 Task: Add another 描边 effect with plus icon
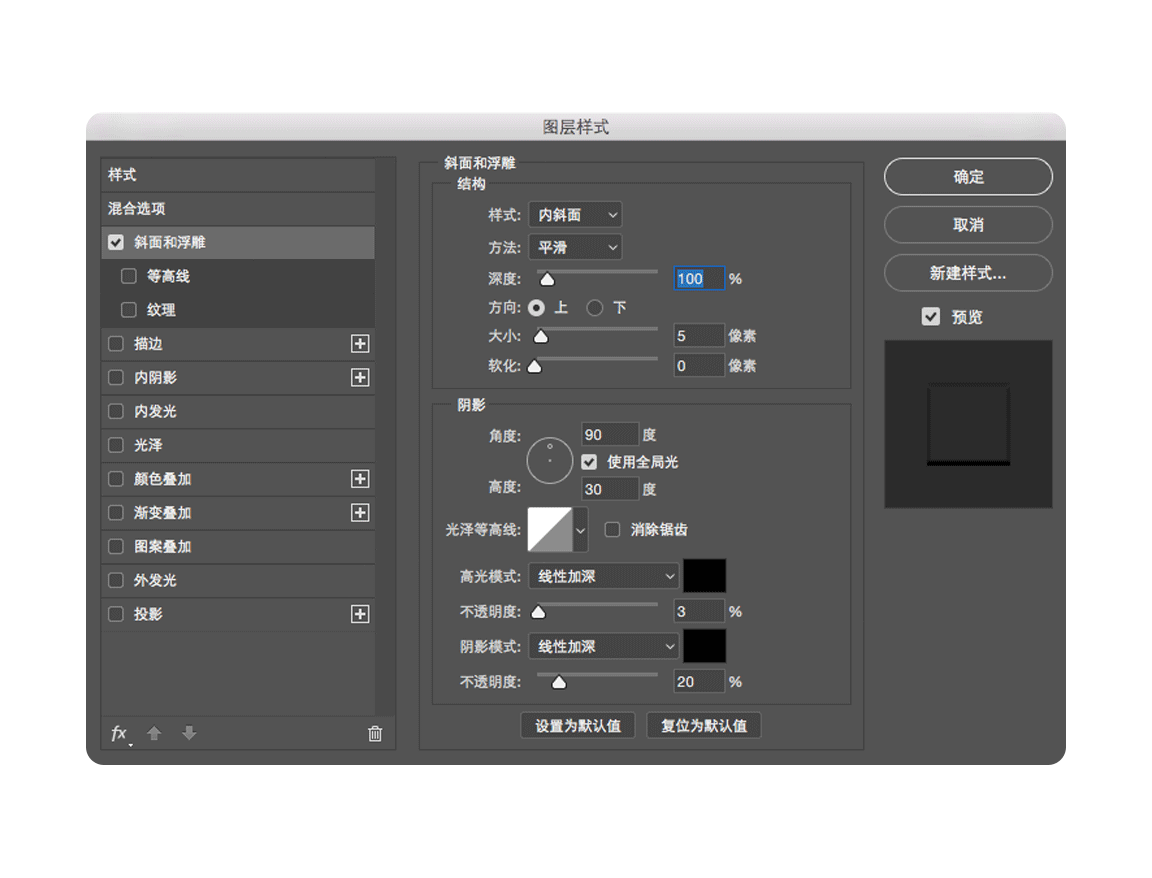pyautogui.click(x=360, y=344)
